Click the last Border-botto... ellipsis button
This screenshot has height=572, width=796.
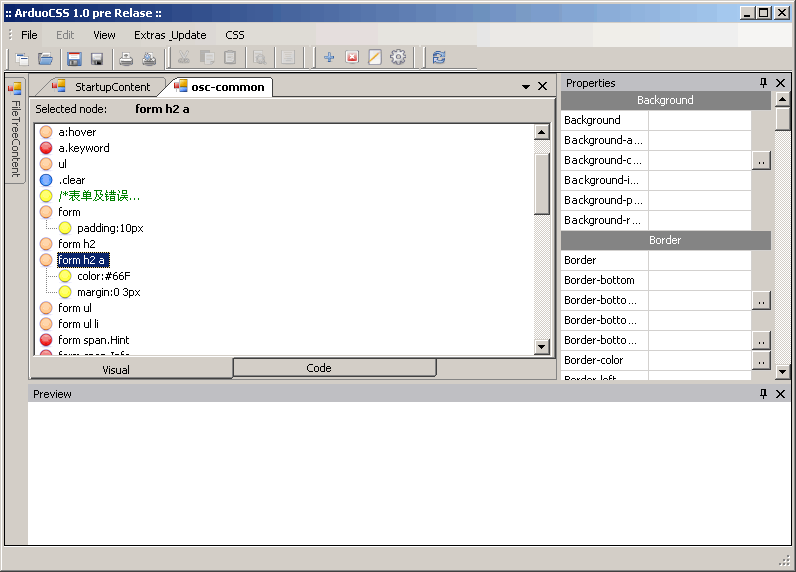[x=760, y=341]
